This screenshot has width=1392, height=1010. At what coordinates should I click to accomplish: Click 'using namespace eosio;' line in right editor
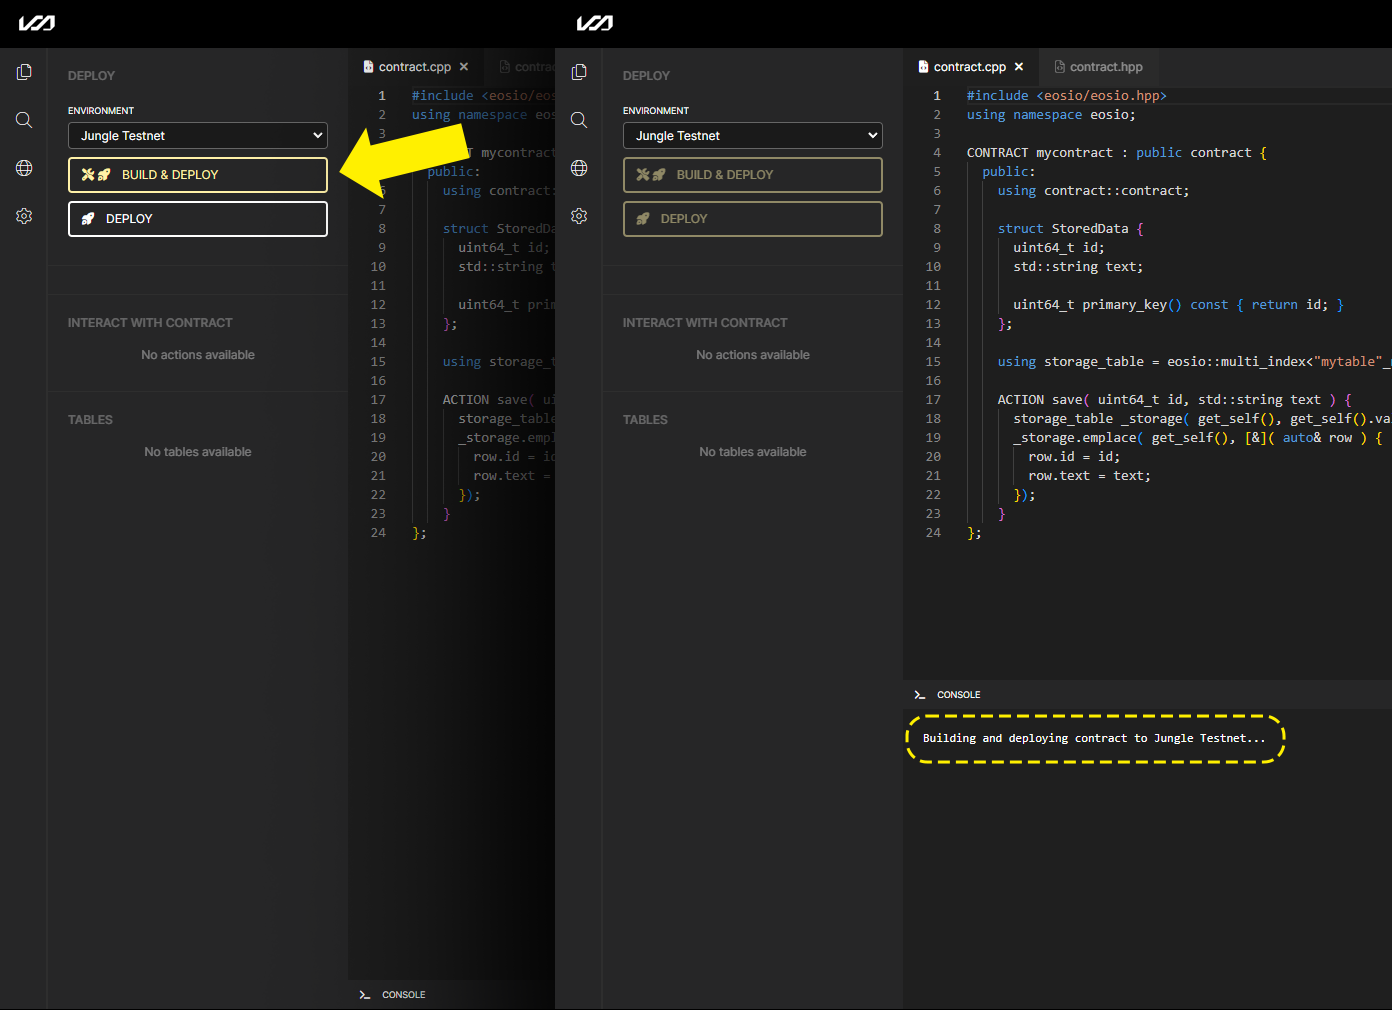click(x=1050, y=115)
